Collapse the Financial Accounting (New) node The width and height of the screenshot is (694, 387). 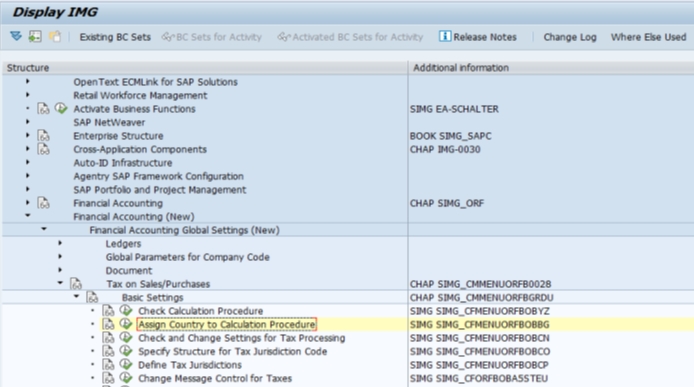pyautogui.click(x=27, y=216)
